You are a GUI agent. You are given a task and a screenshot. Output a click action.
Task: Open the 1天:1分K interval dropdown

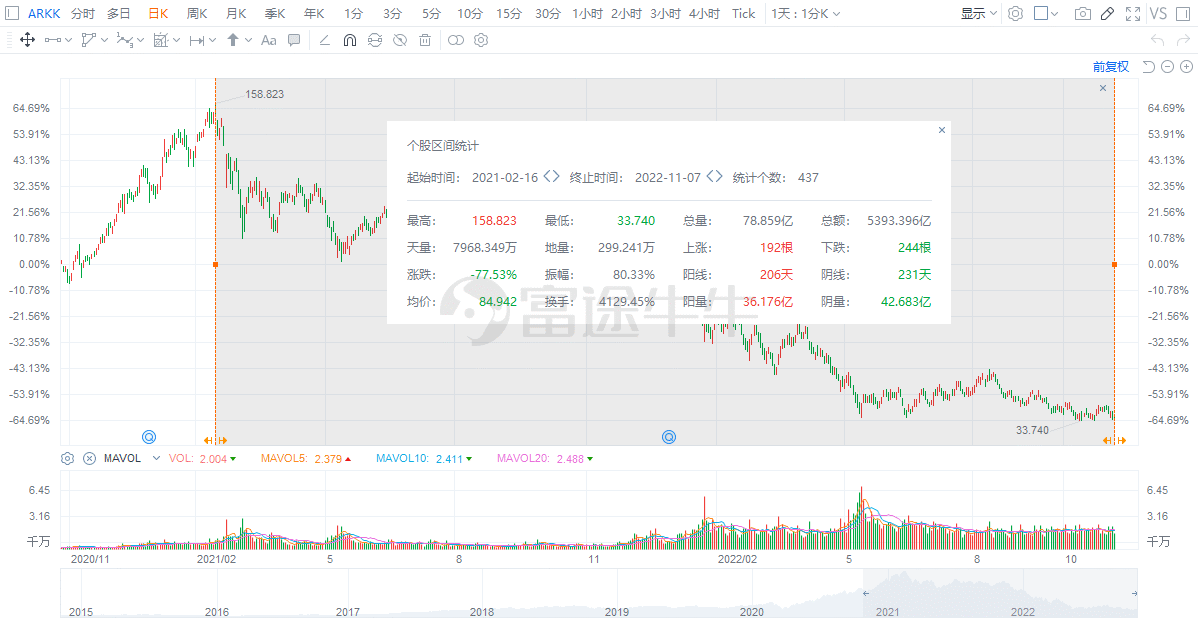coord(805,14)
